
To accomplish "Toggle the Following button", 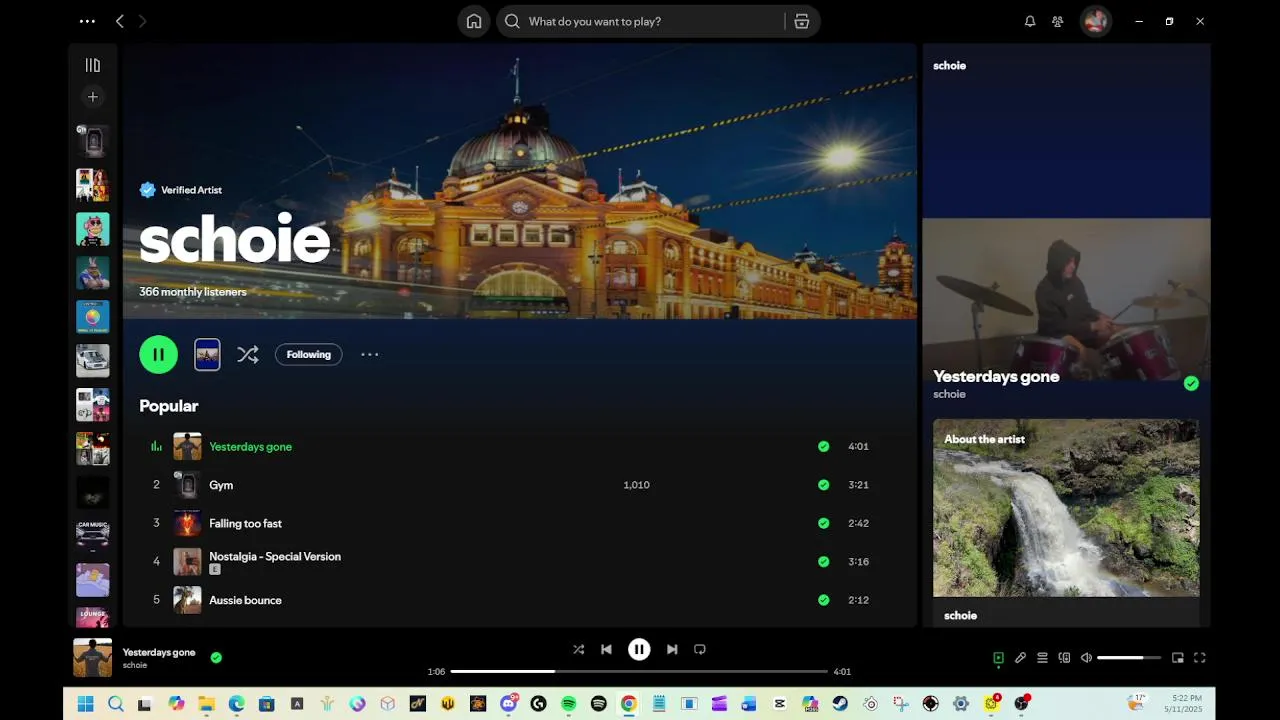I will (309, 354).
